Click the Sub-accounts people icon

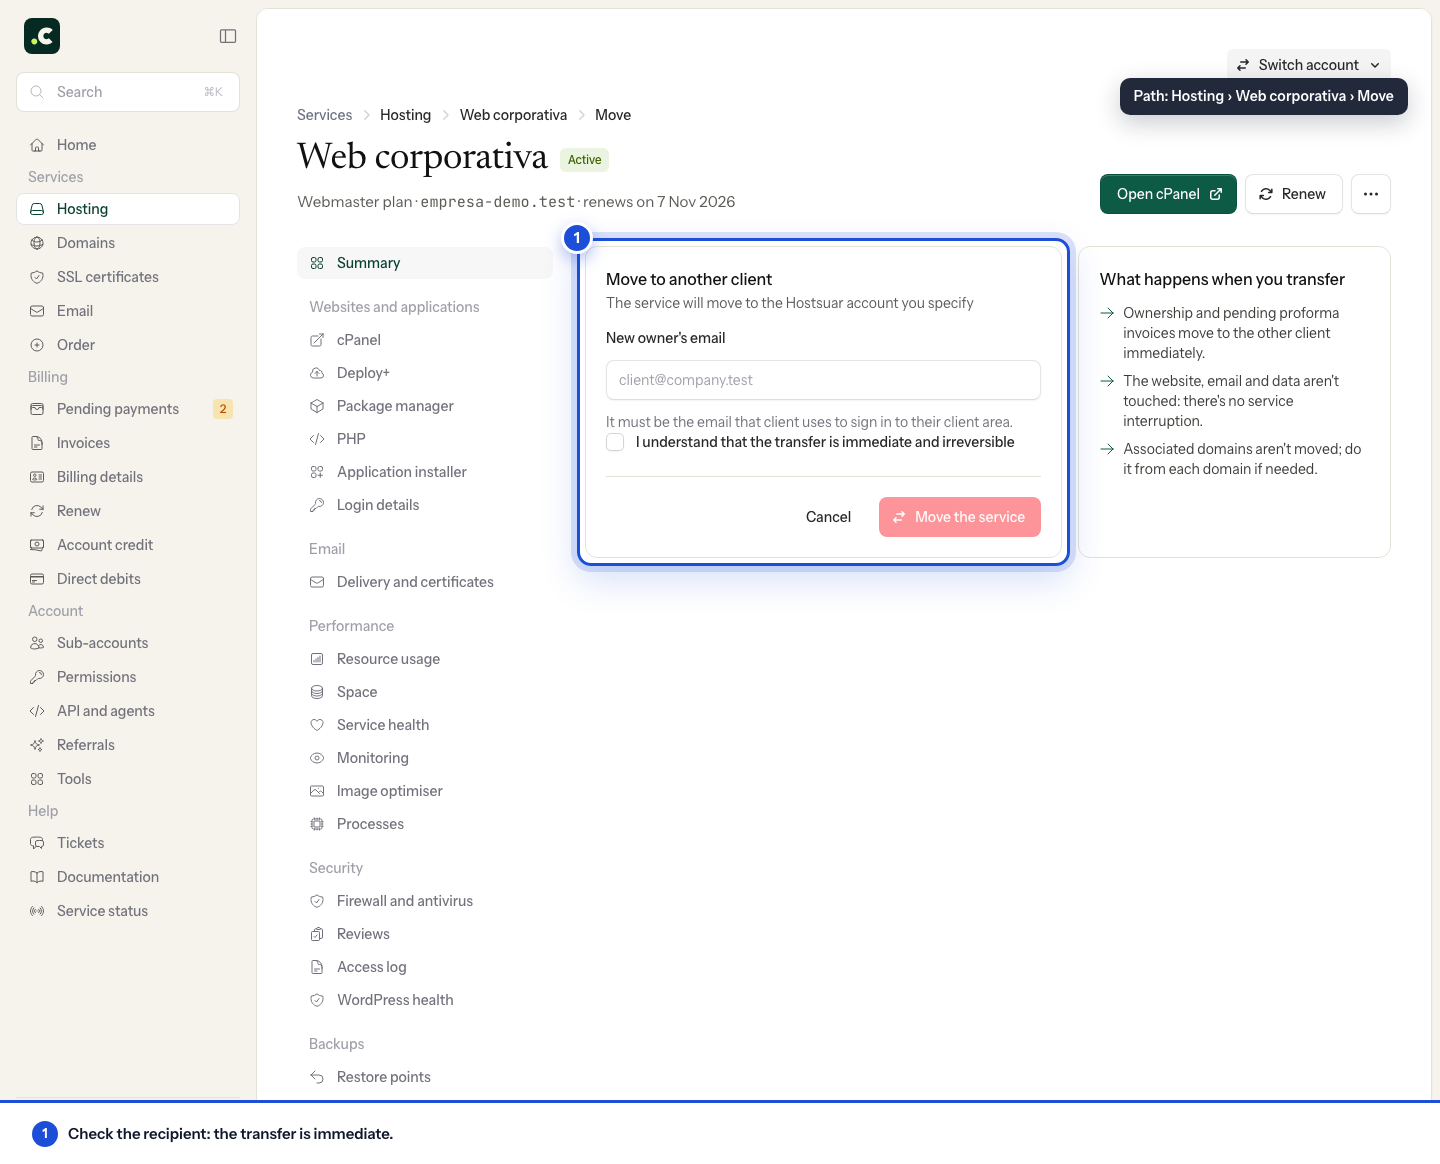tap(37, 643)
